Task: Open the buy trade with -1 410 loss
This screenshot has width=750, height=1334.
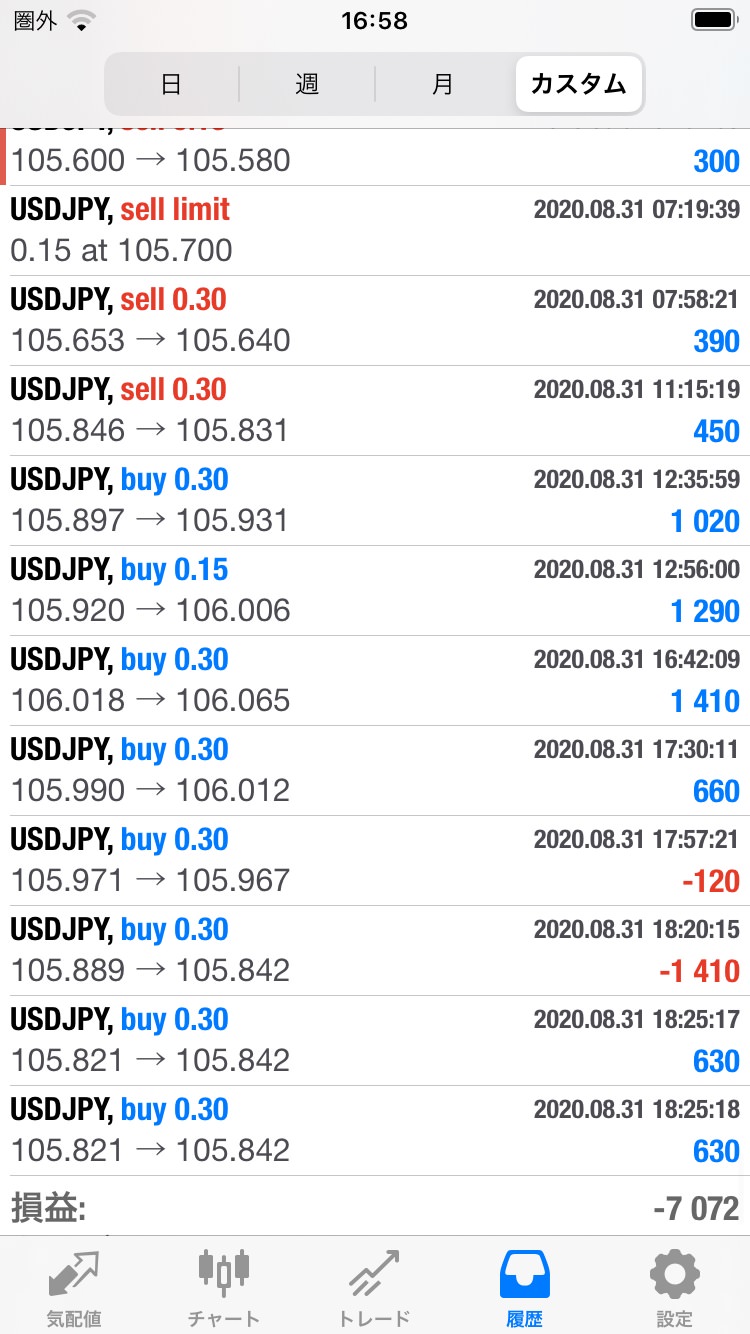Action: (375, 950)
